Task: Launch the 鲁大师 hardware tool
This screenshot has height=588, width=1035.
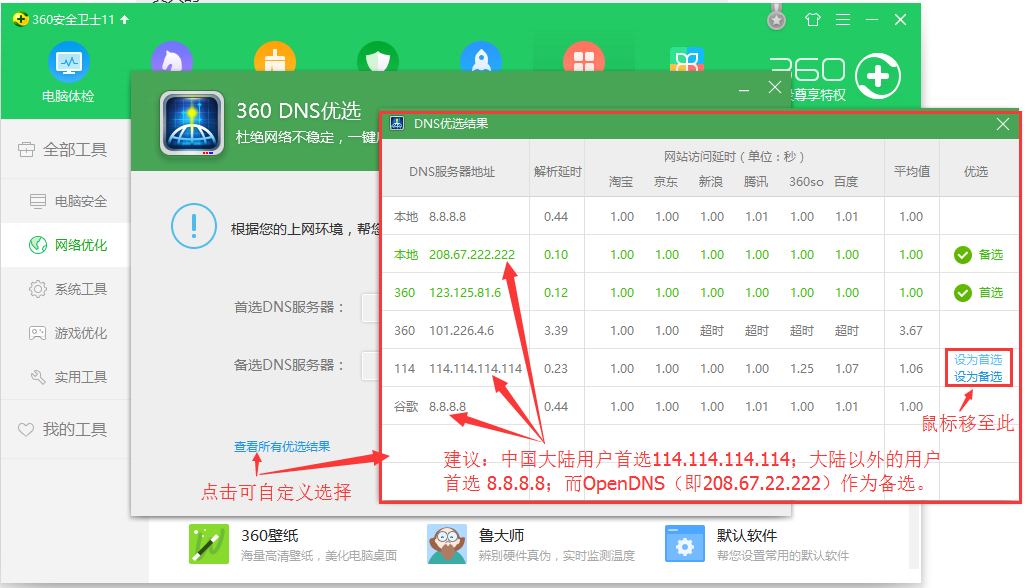Action: tap(447, 544)
